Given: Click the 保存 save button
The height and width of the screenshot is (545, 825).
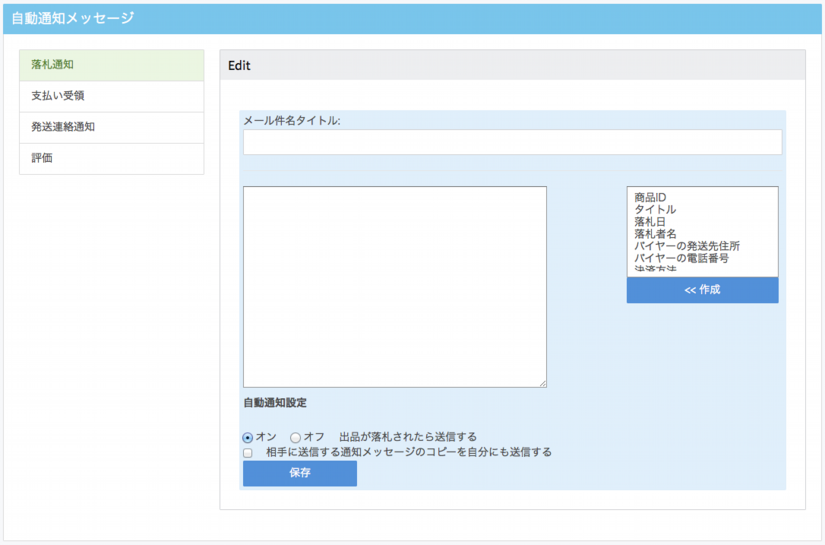Looking at the screenshot, I should (x=299, y=473).
